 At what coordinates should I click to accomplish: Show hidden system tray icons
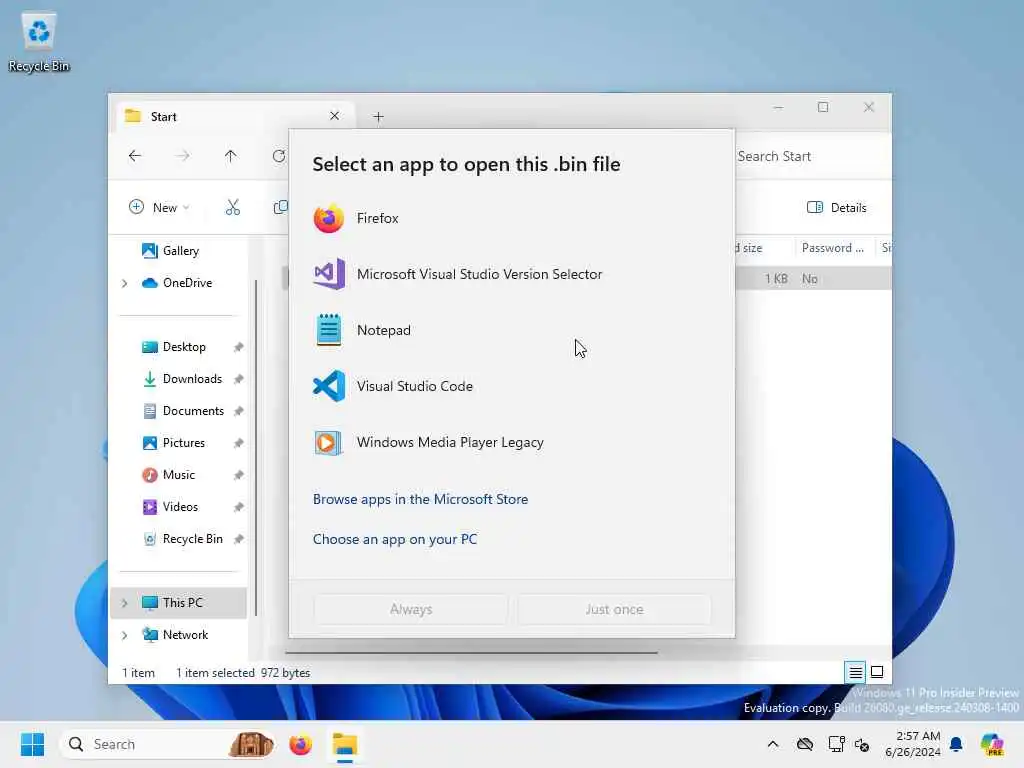tap(773, 744)
